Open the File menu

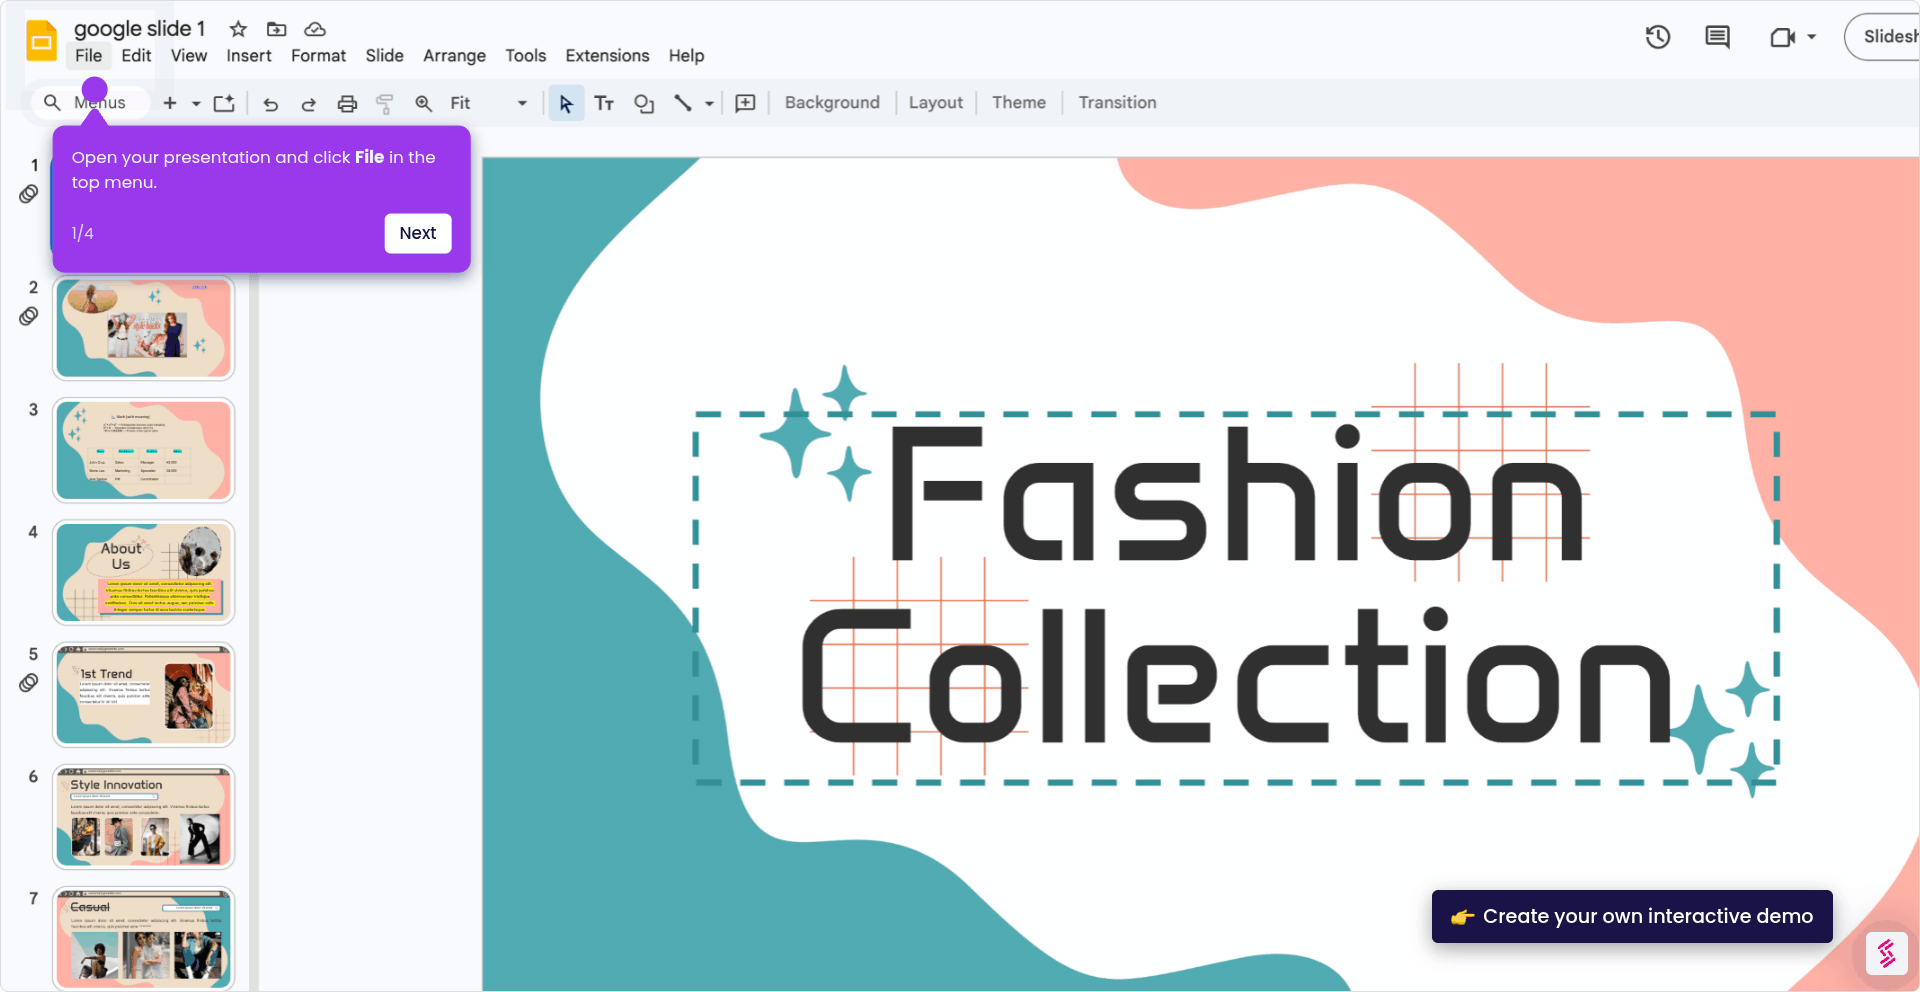[x=88, y=56]
